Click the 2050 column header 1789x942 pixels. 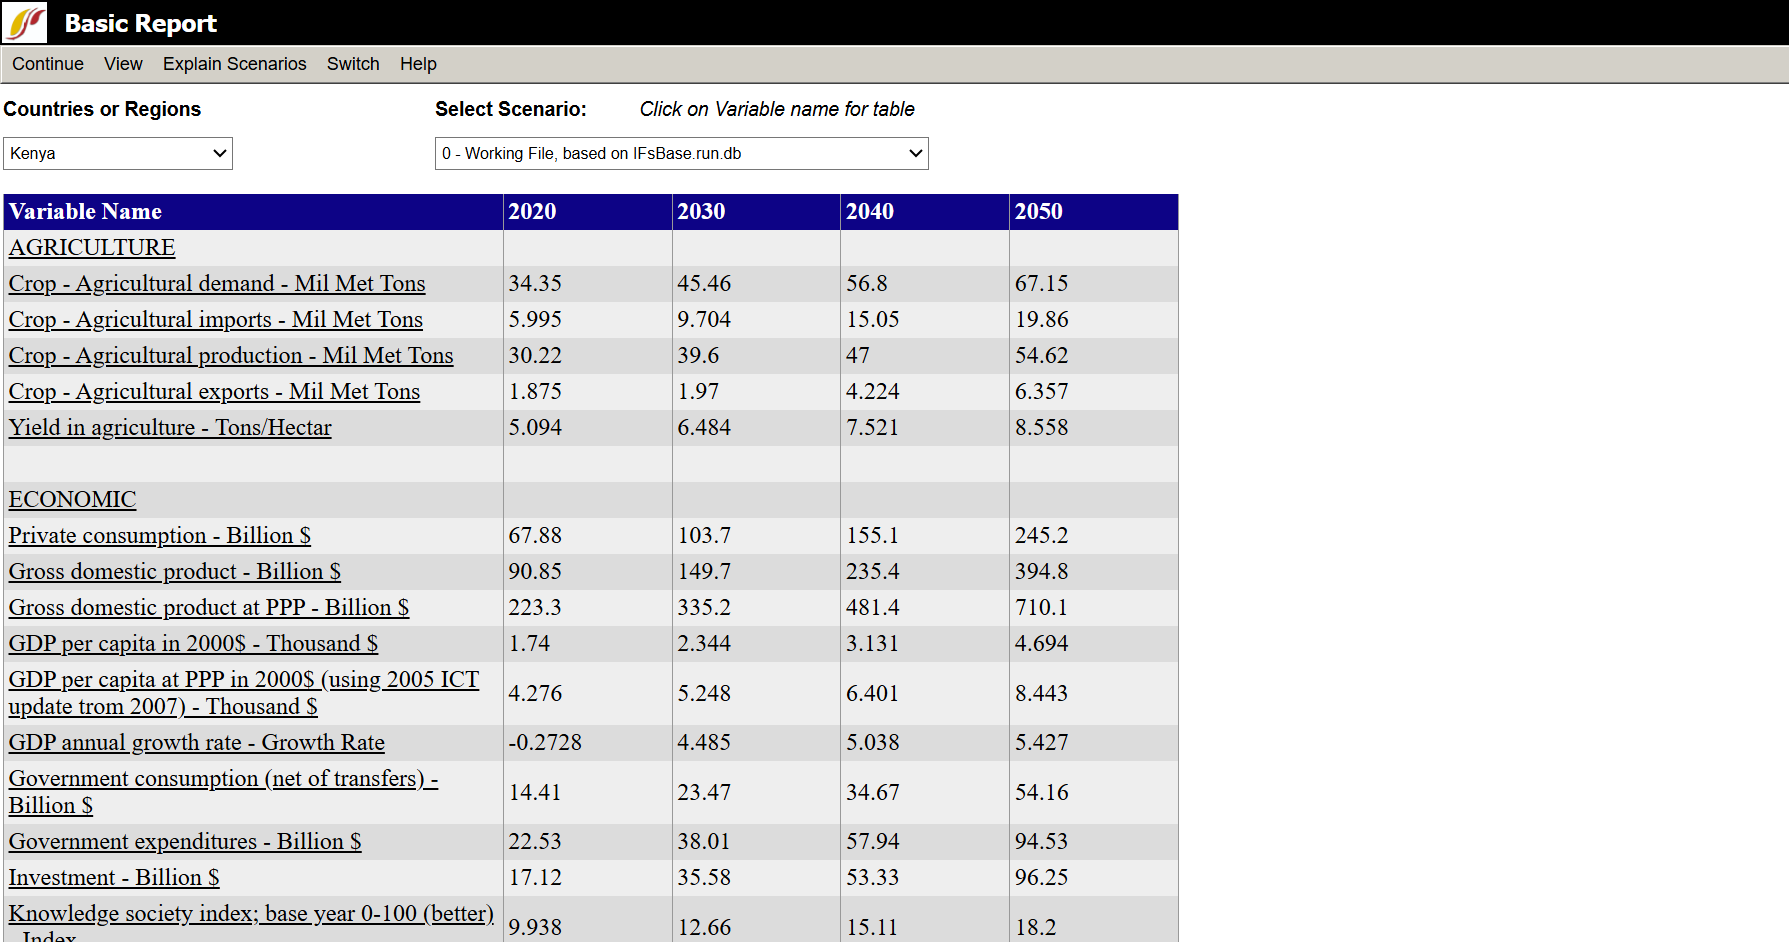[1039, 212]
